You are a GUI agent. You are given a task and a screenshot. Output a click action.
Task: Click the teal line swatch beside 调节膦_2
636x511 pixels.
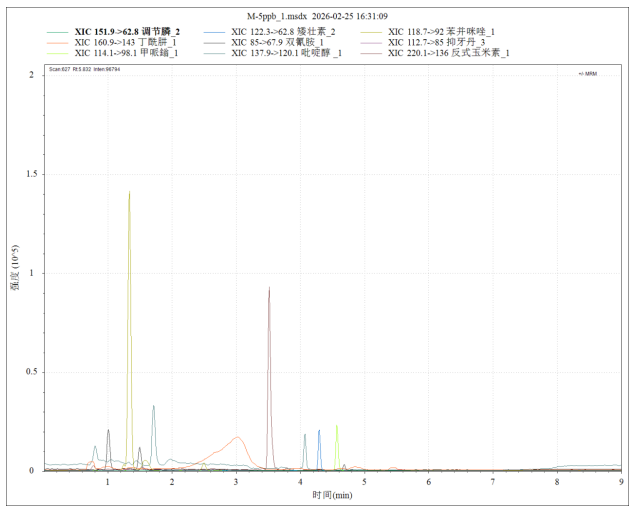tap(58, 32)
